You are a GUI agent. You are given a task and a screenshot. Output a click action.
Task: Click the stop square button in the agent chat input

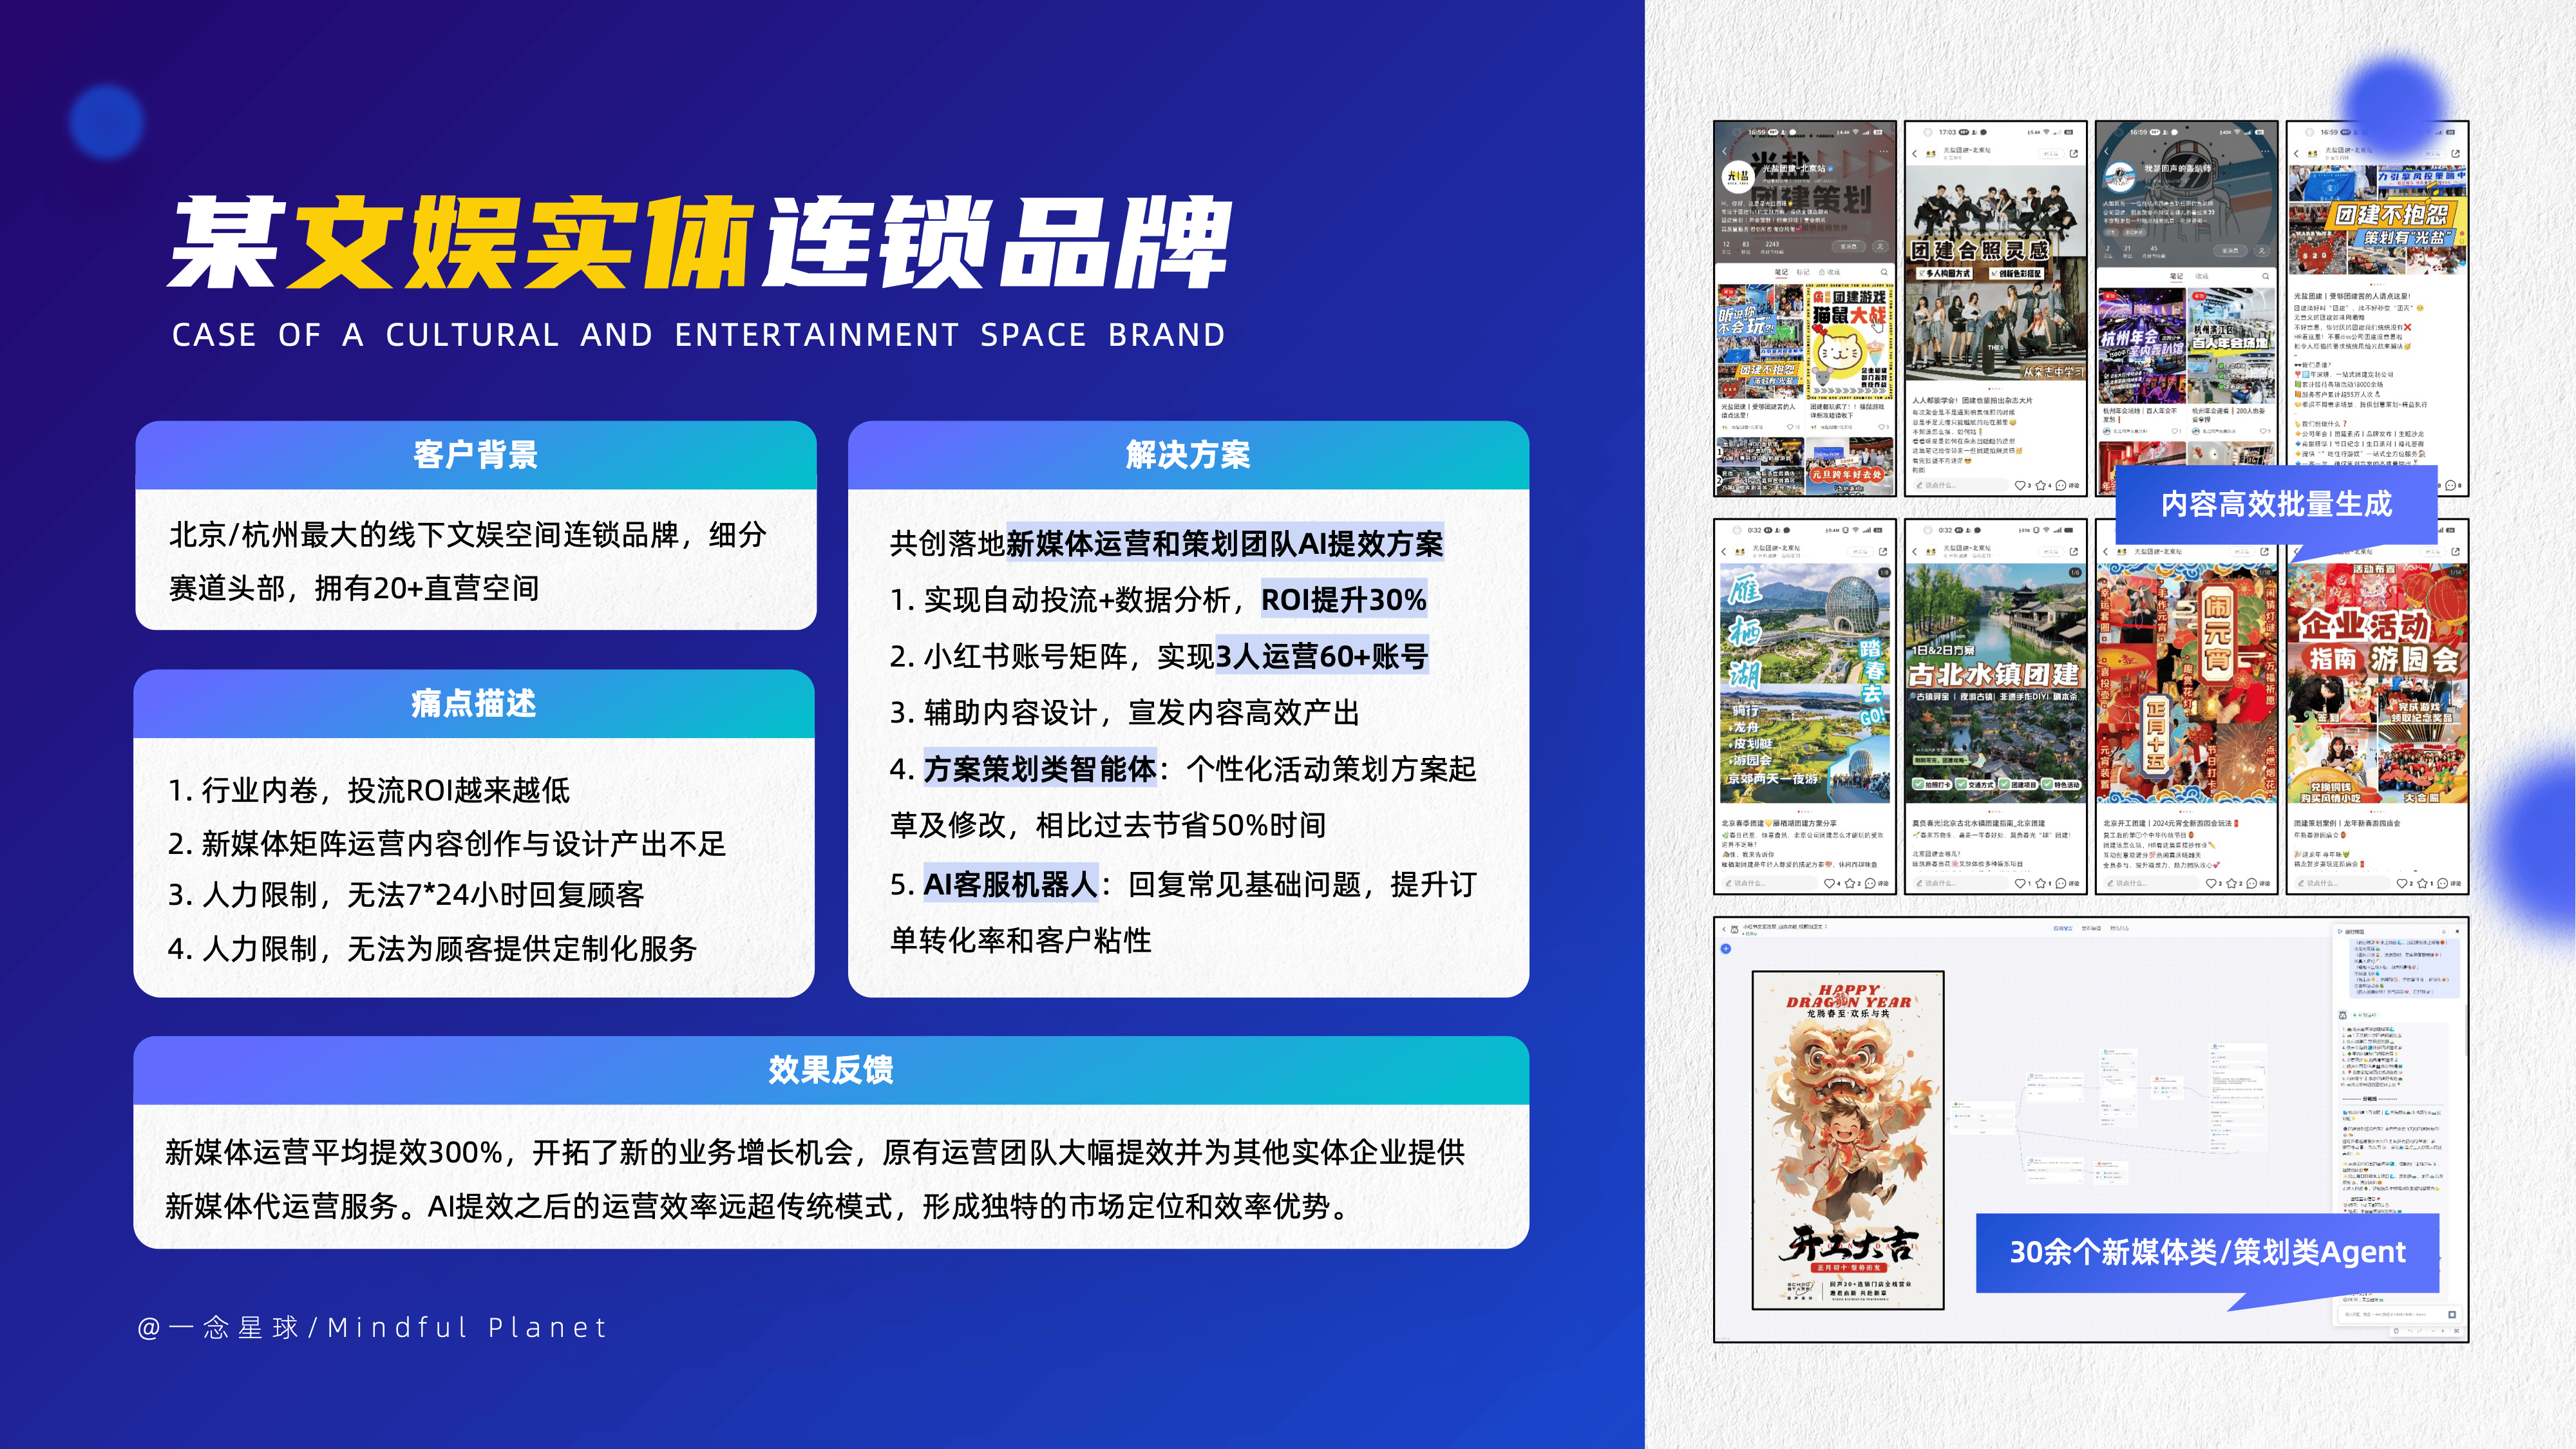[x=2451, y=1314]
